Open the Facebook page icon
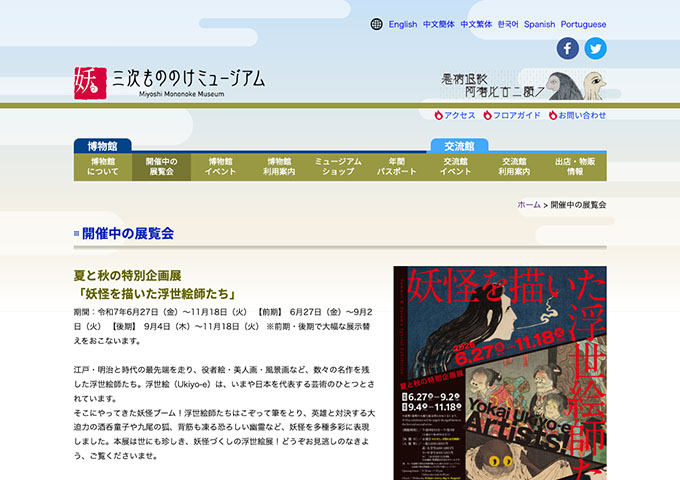Image resolution: width=680 pixels, height=480 pixels. [567, 48]
